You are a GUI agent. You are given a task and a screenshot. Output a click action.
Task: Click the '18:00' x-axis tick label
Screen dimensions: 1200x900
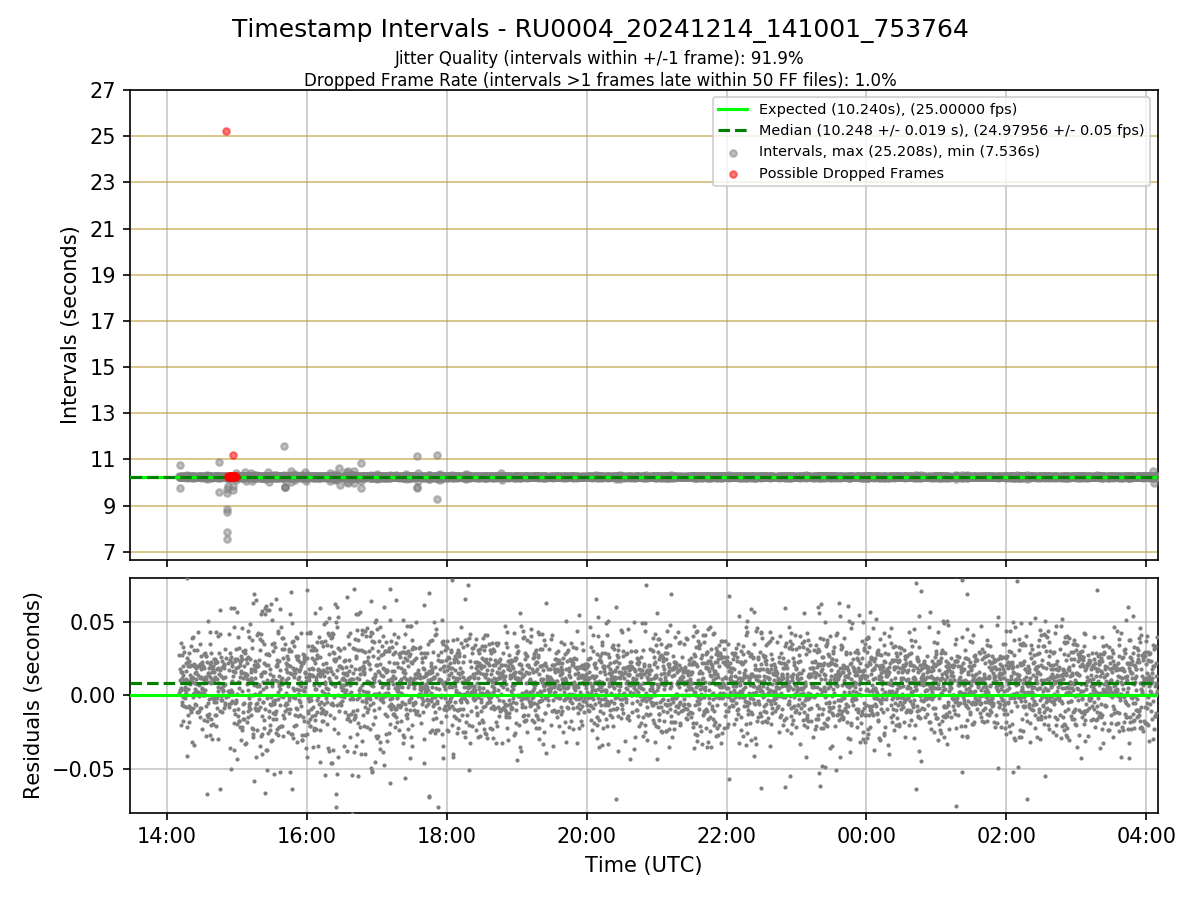[x=446, y=835]
